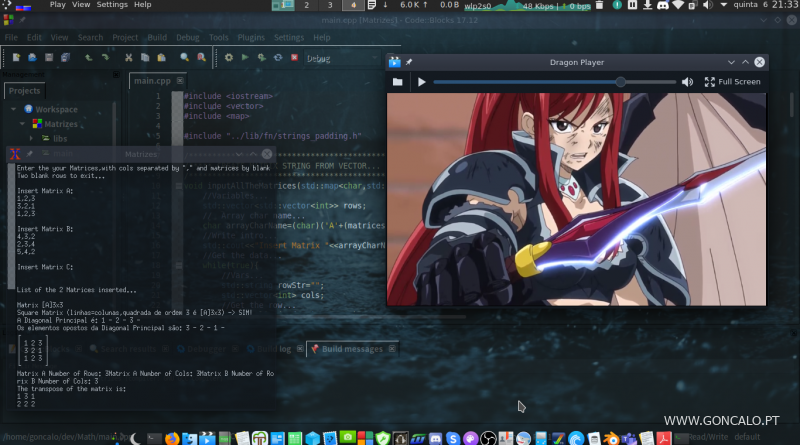Pin the Dragon Player window with pushpin
This screenshot has height=445, width=800.
click(x=408, y=62)
